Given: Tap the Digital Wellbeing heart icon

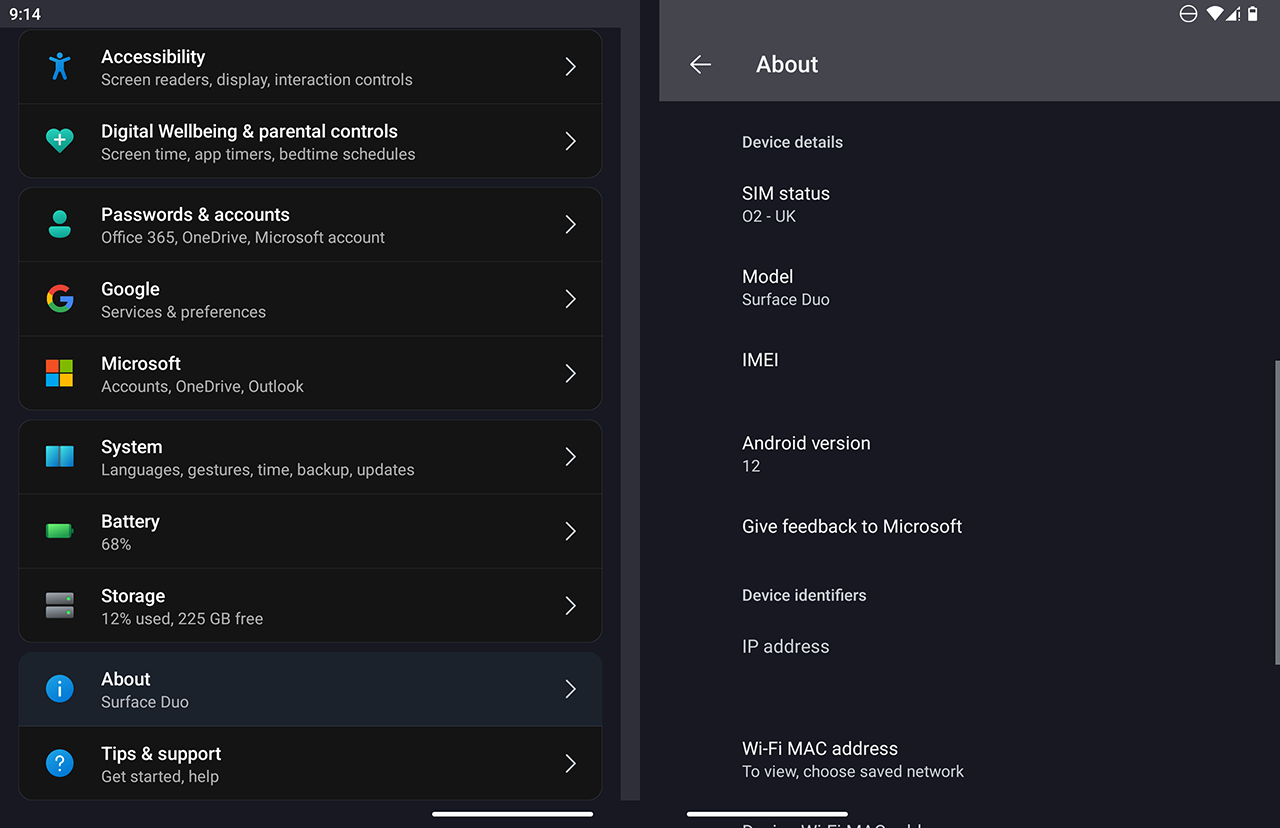Looking at the screenshot, I should (x=60, y=141).
